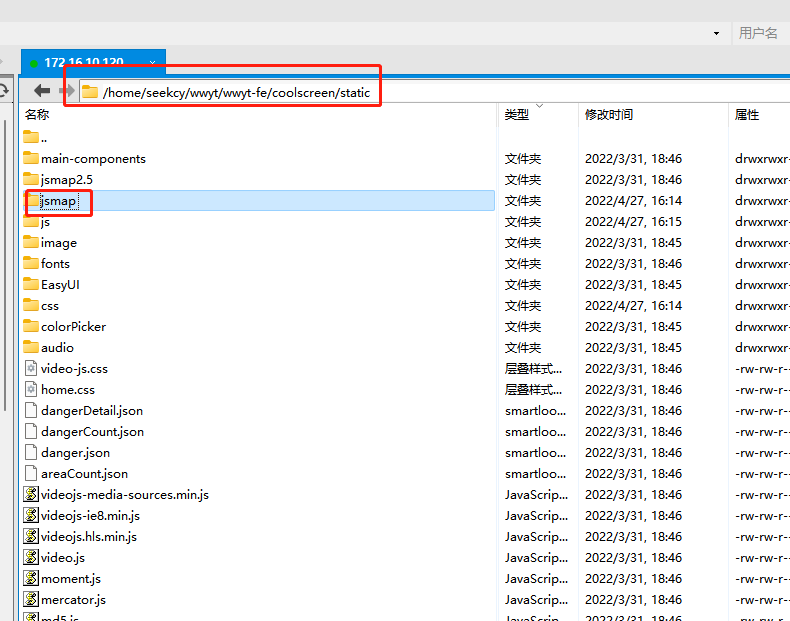Click the home.css file icon
The image size is (790, 621).
click(x=31, y=389)
